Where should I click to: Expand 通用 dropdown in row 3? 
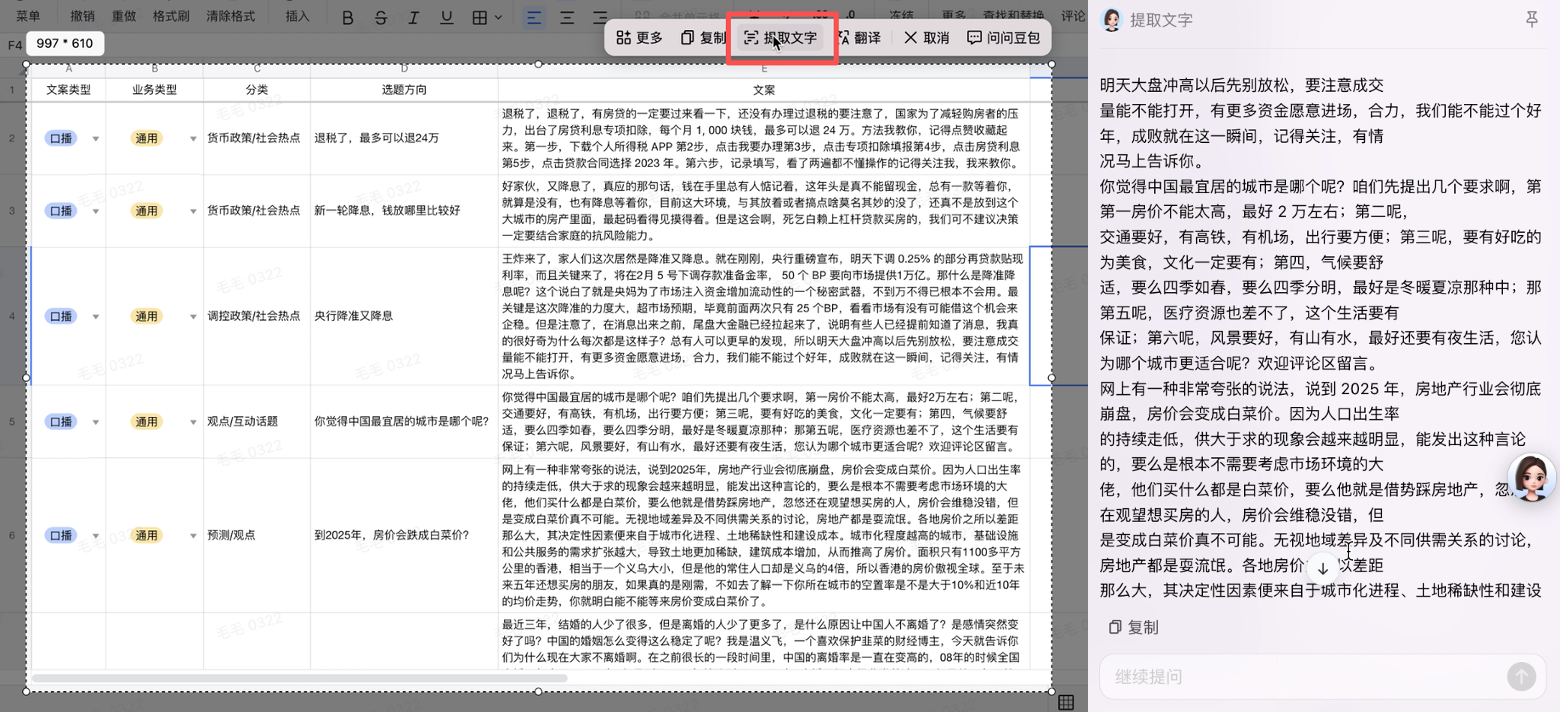tap(193, 212)
